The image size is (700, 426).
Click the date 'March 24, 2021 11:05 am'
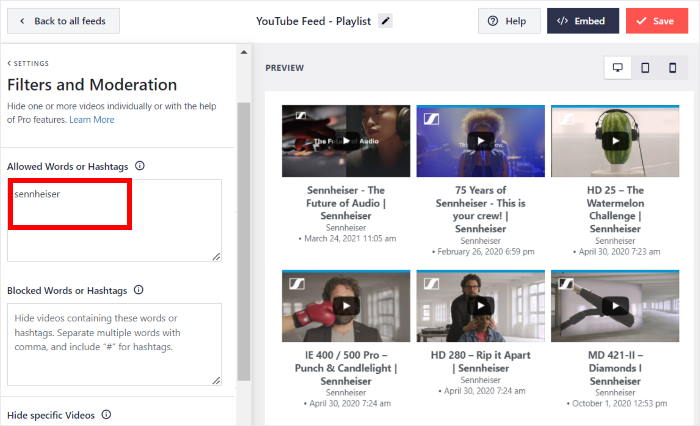[x=350, y=238]
